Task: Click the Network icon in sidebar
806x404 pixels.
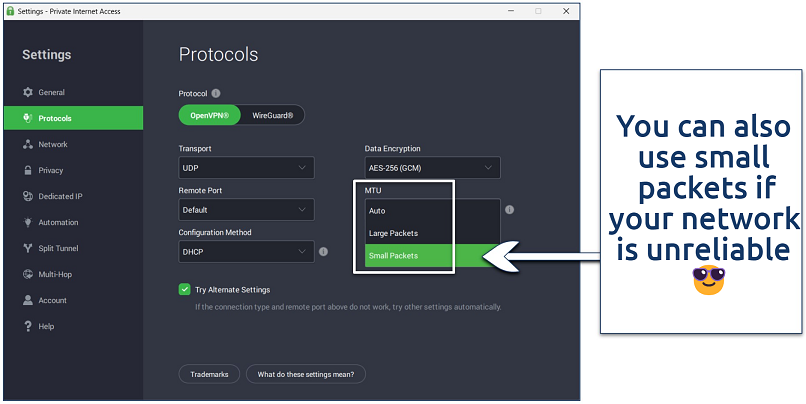Action: pos(27,145)
